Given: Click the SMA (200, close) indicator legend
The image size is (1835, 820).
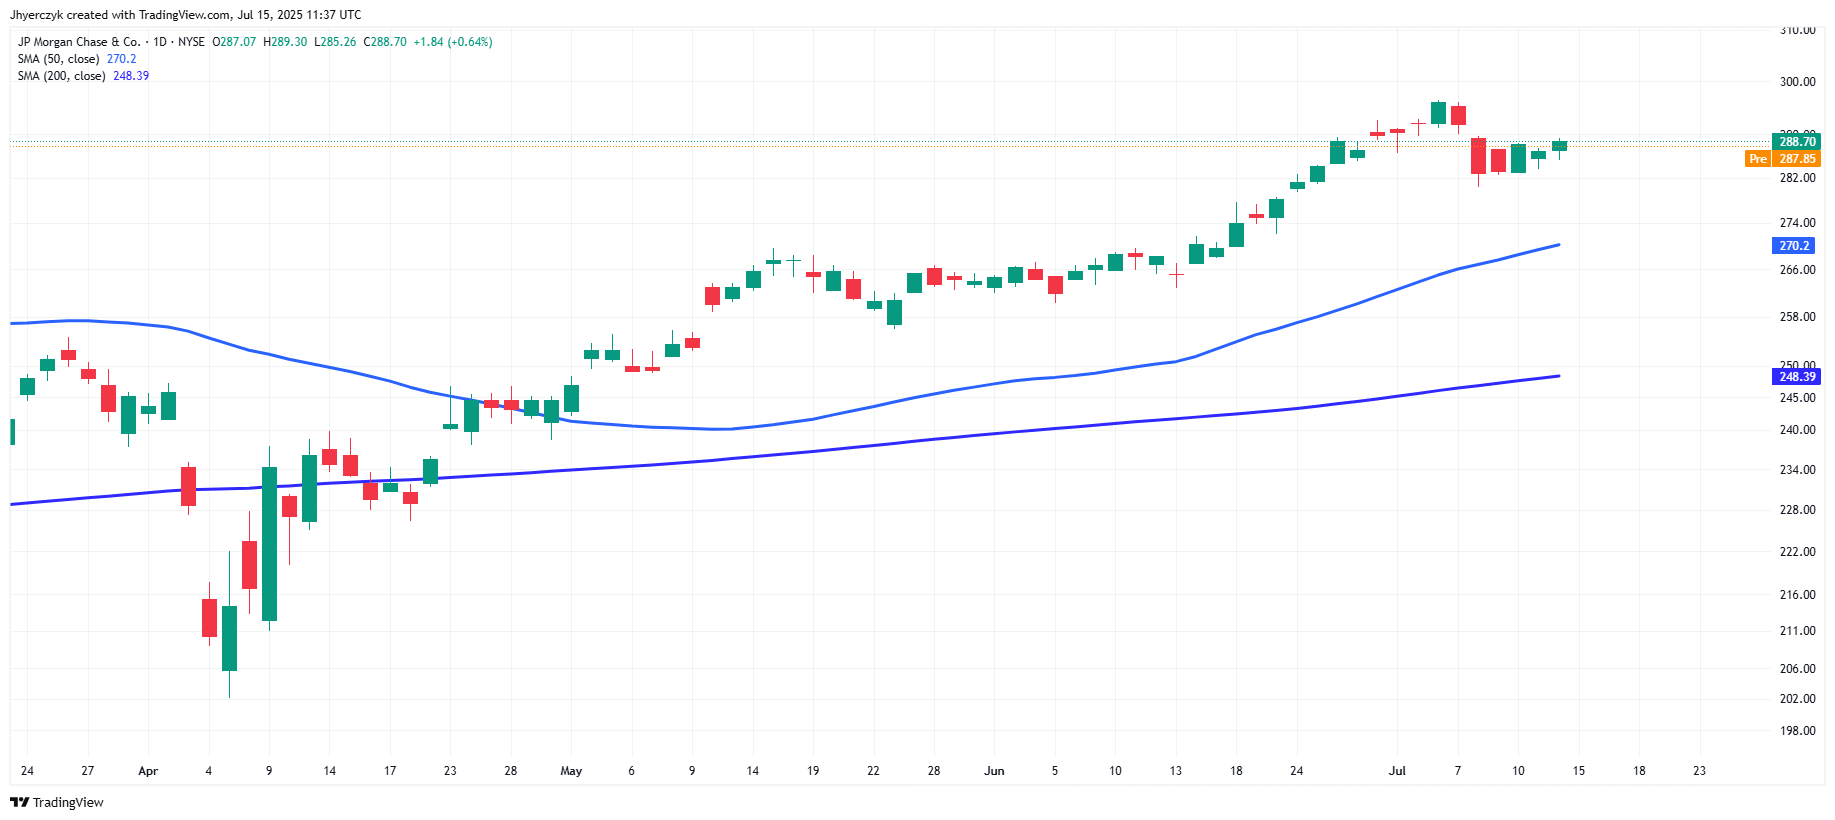Looking at the screenshot, I should tap(62, 76).
